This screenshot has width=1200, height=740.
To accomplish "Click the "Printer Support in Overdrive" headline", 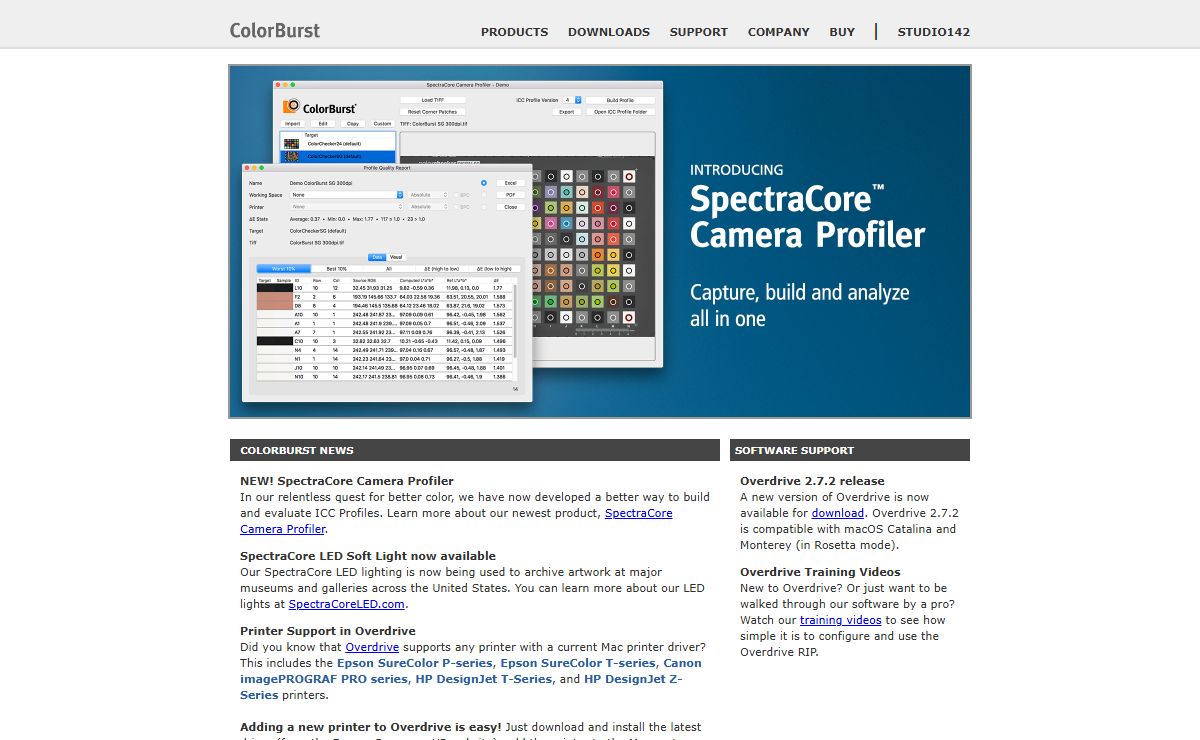I will coord(328,631).
